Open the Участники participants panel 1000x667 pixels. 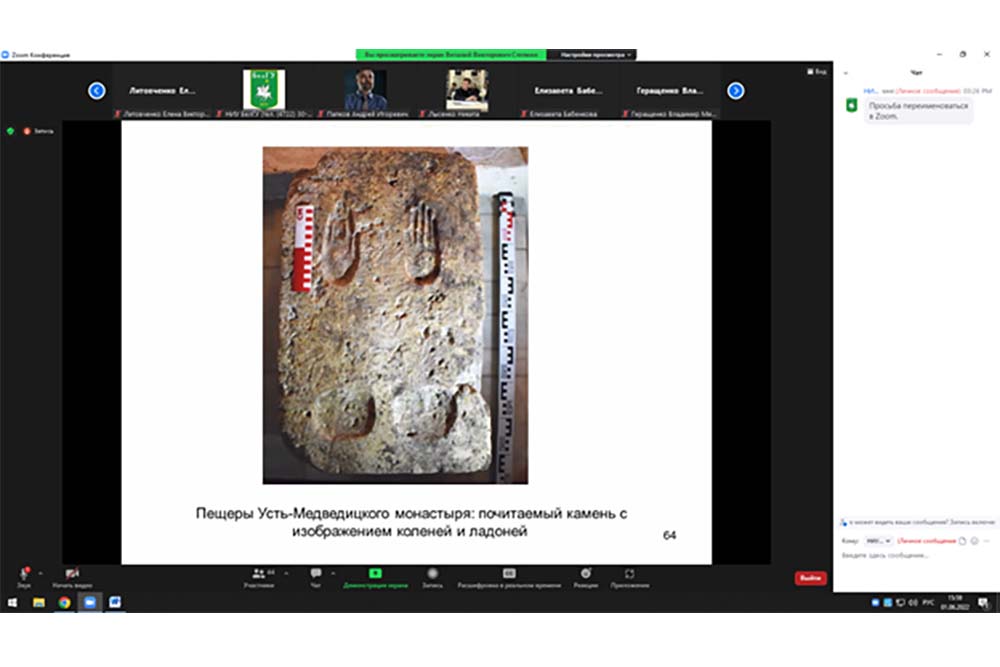(259, 575)
